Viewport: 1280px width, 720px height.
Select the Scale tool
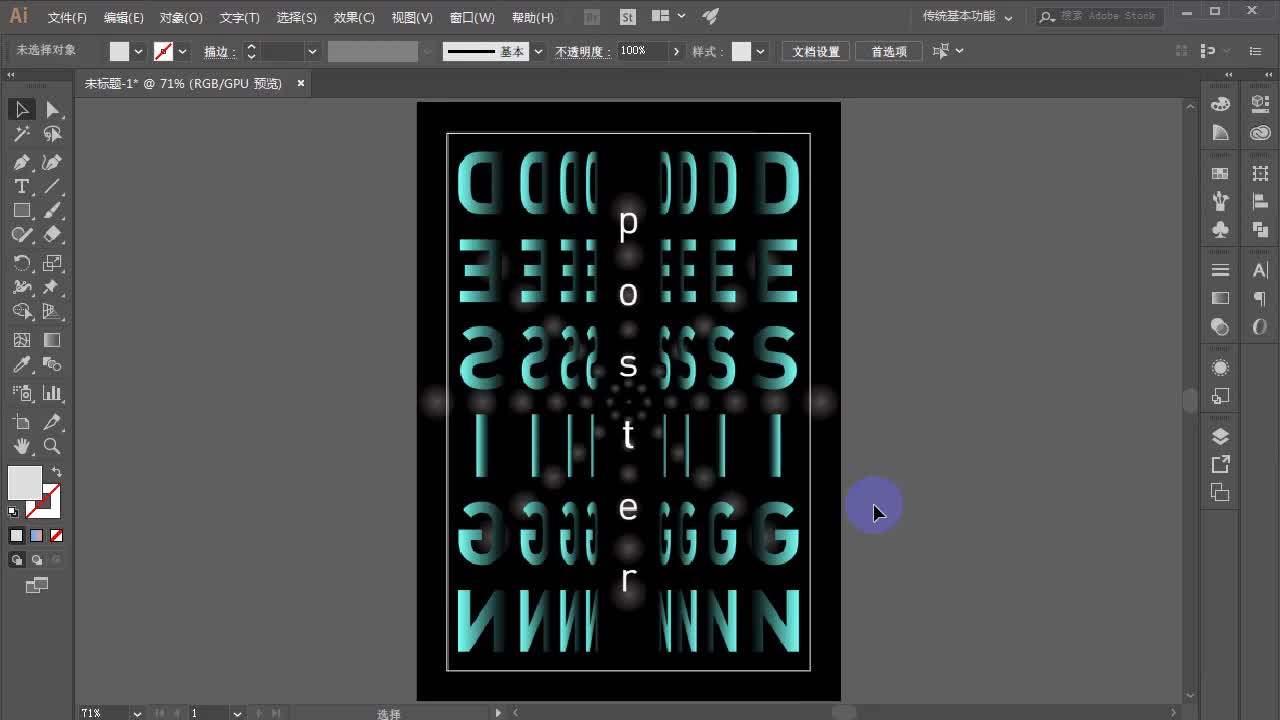pyautogui.click(x=52, y=263)
